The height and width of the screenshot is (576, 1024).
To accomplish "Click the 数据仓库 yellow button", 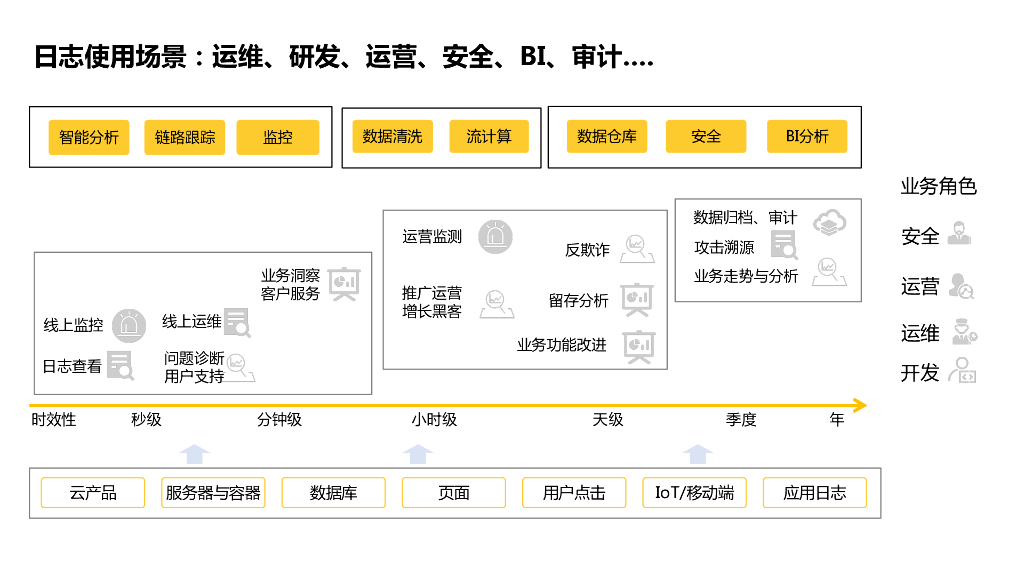I will pos(607,136).
